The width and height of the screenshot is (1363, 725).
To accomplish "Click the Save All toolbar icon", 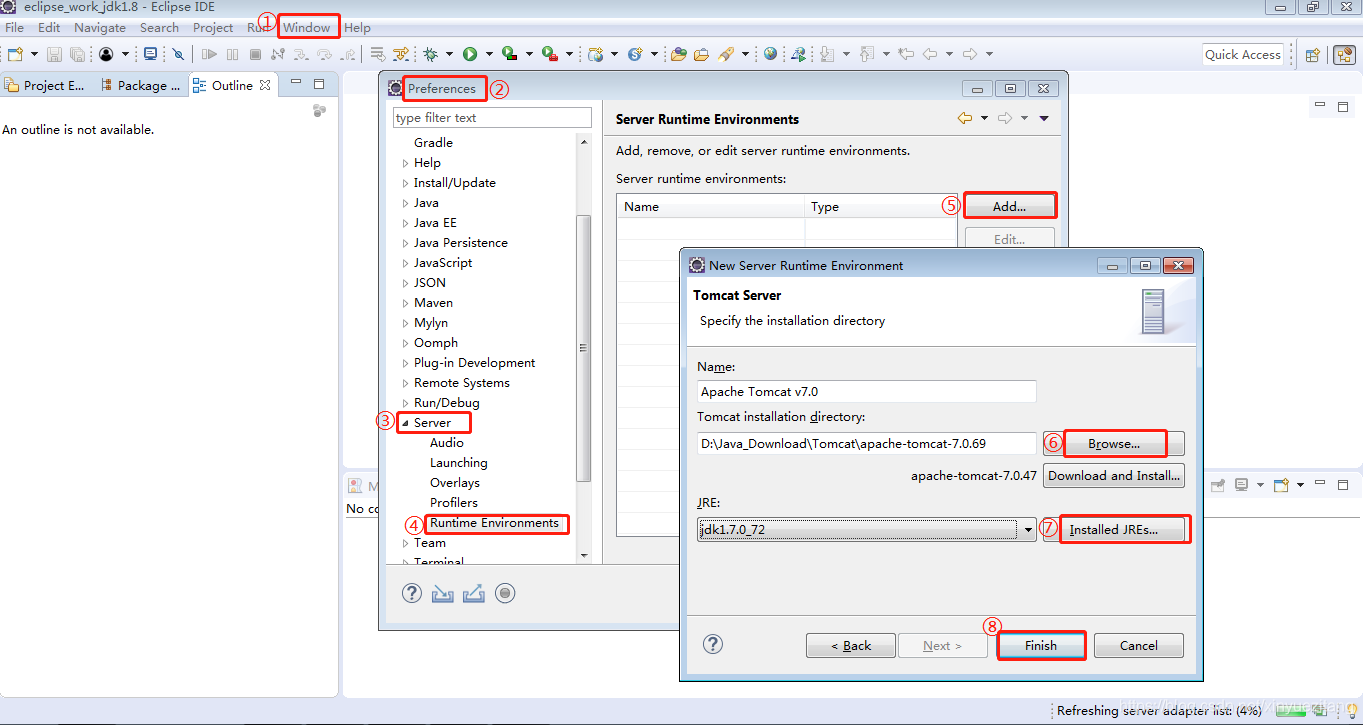I will pyautogui.click(x=77, y=54).
